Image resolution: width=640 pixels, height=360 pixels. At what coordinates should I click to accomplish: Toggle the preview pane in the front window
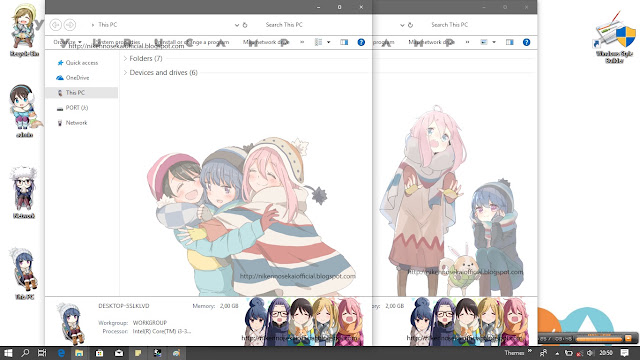tap(344, 42)
